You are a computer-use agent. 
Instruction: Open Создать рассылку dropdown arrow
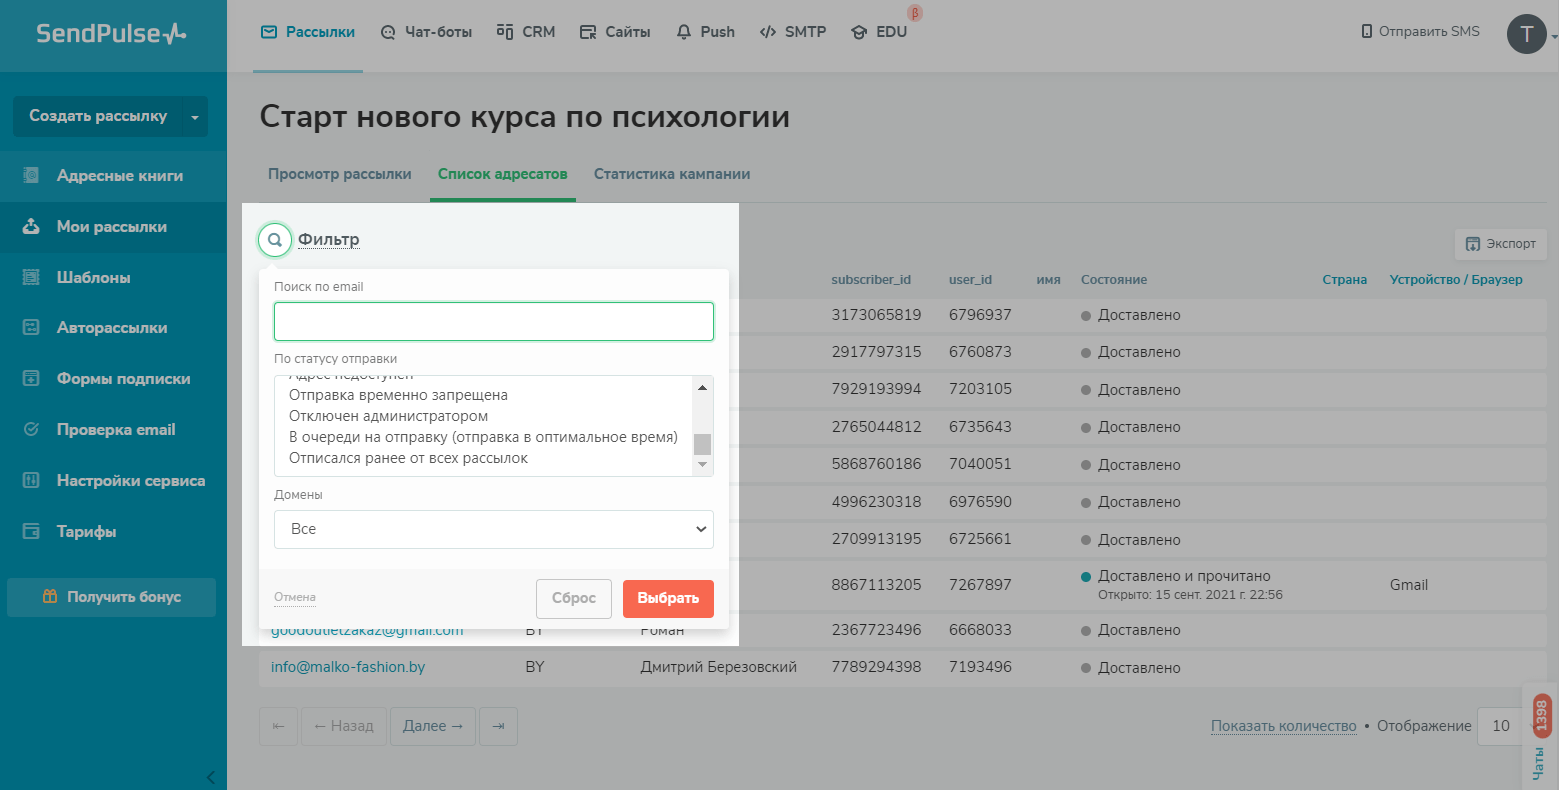pyautogui.click(x=195, y=117)
